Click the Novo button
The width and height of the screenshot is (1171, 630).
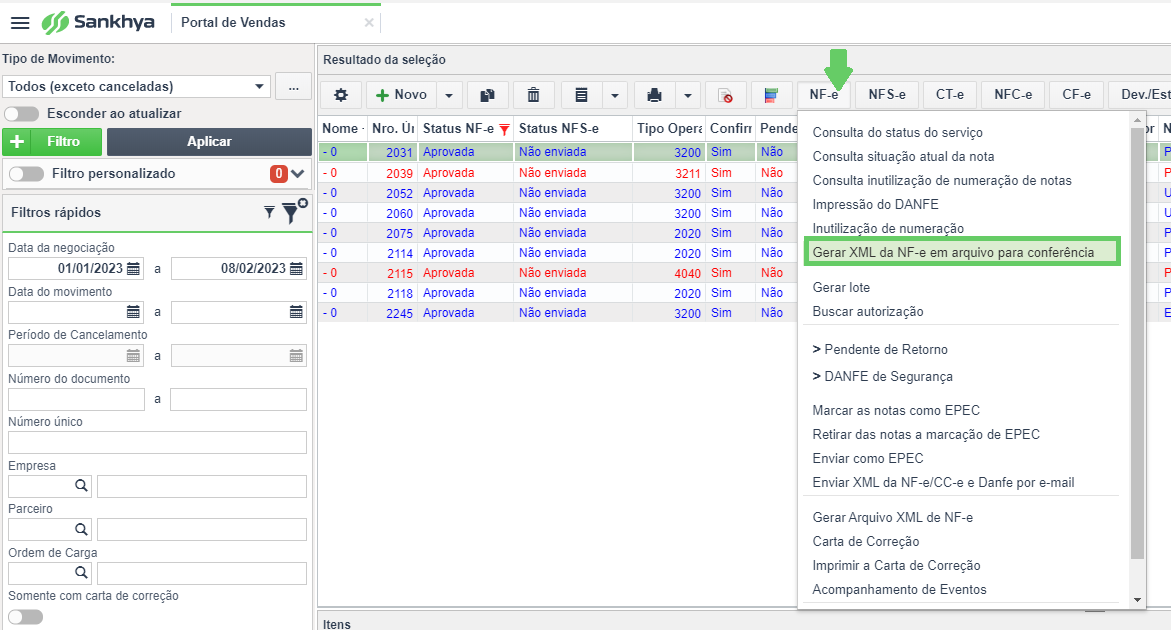pos(402,95)
